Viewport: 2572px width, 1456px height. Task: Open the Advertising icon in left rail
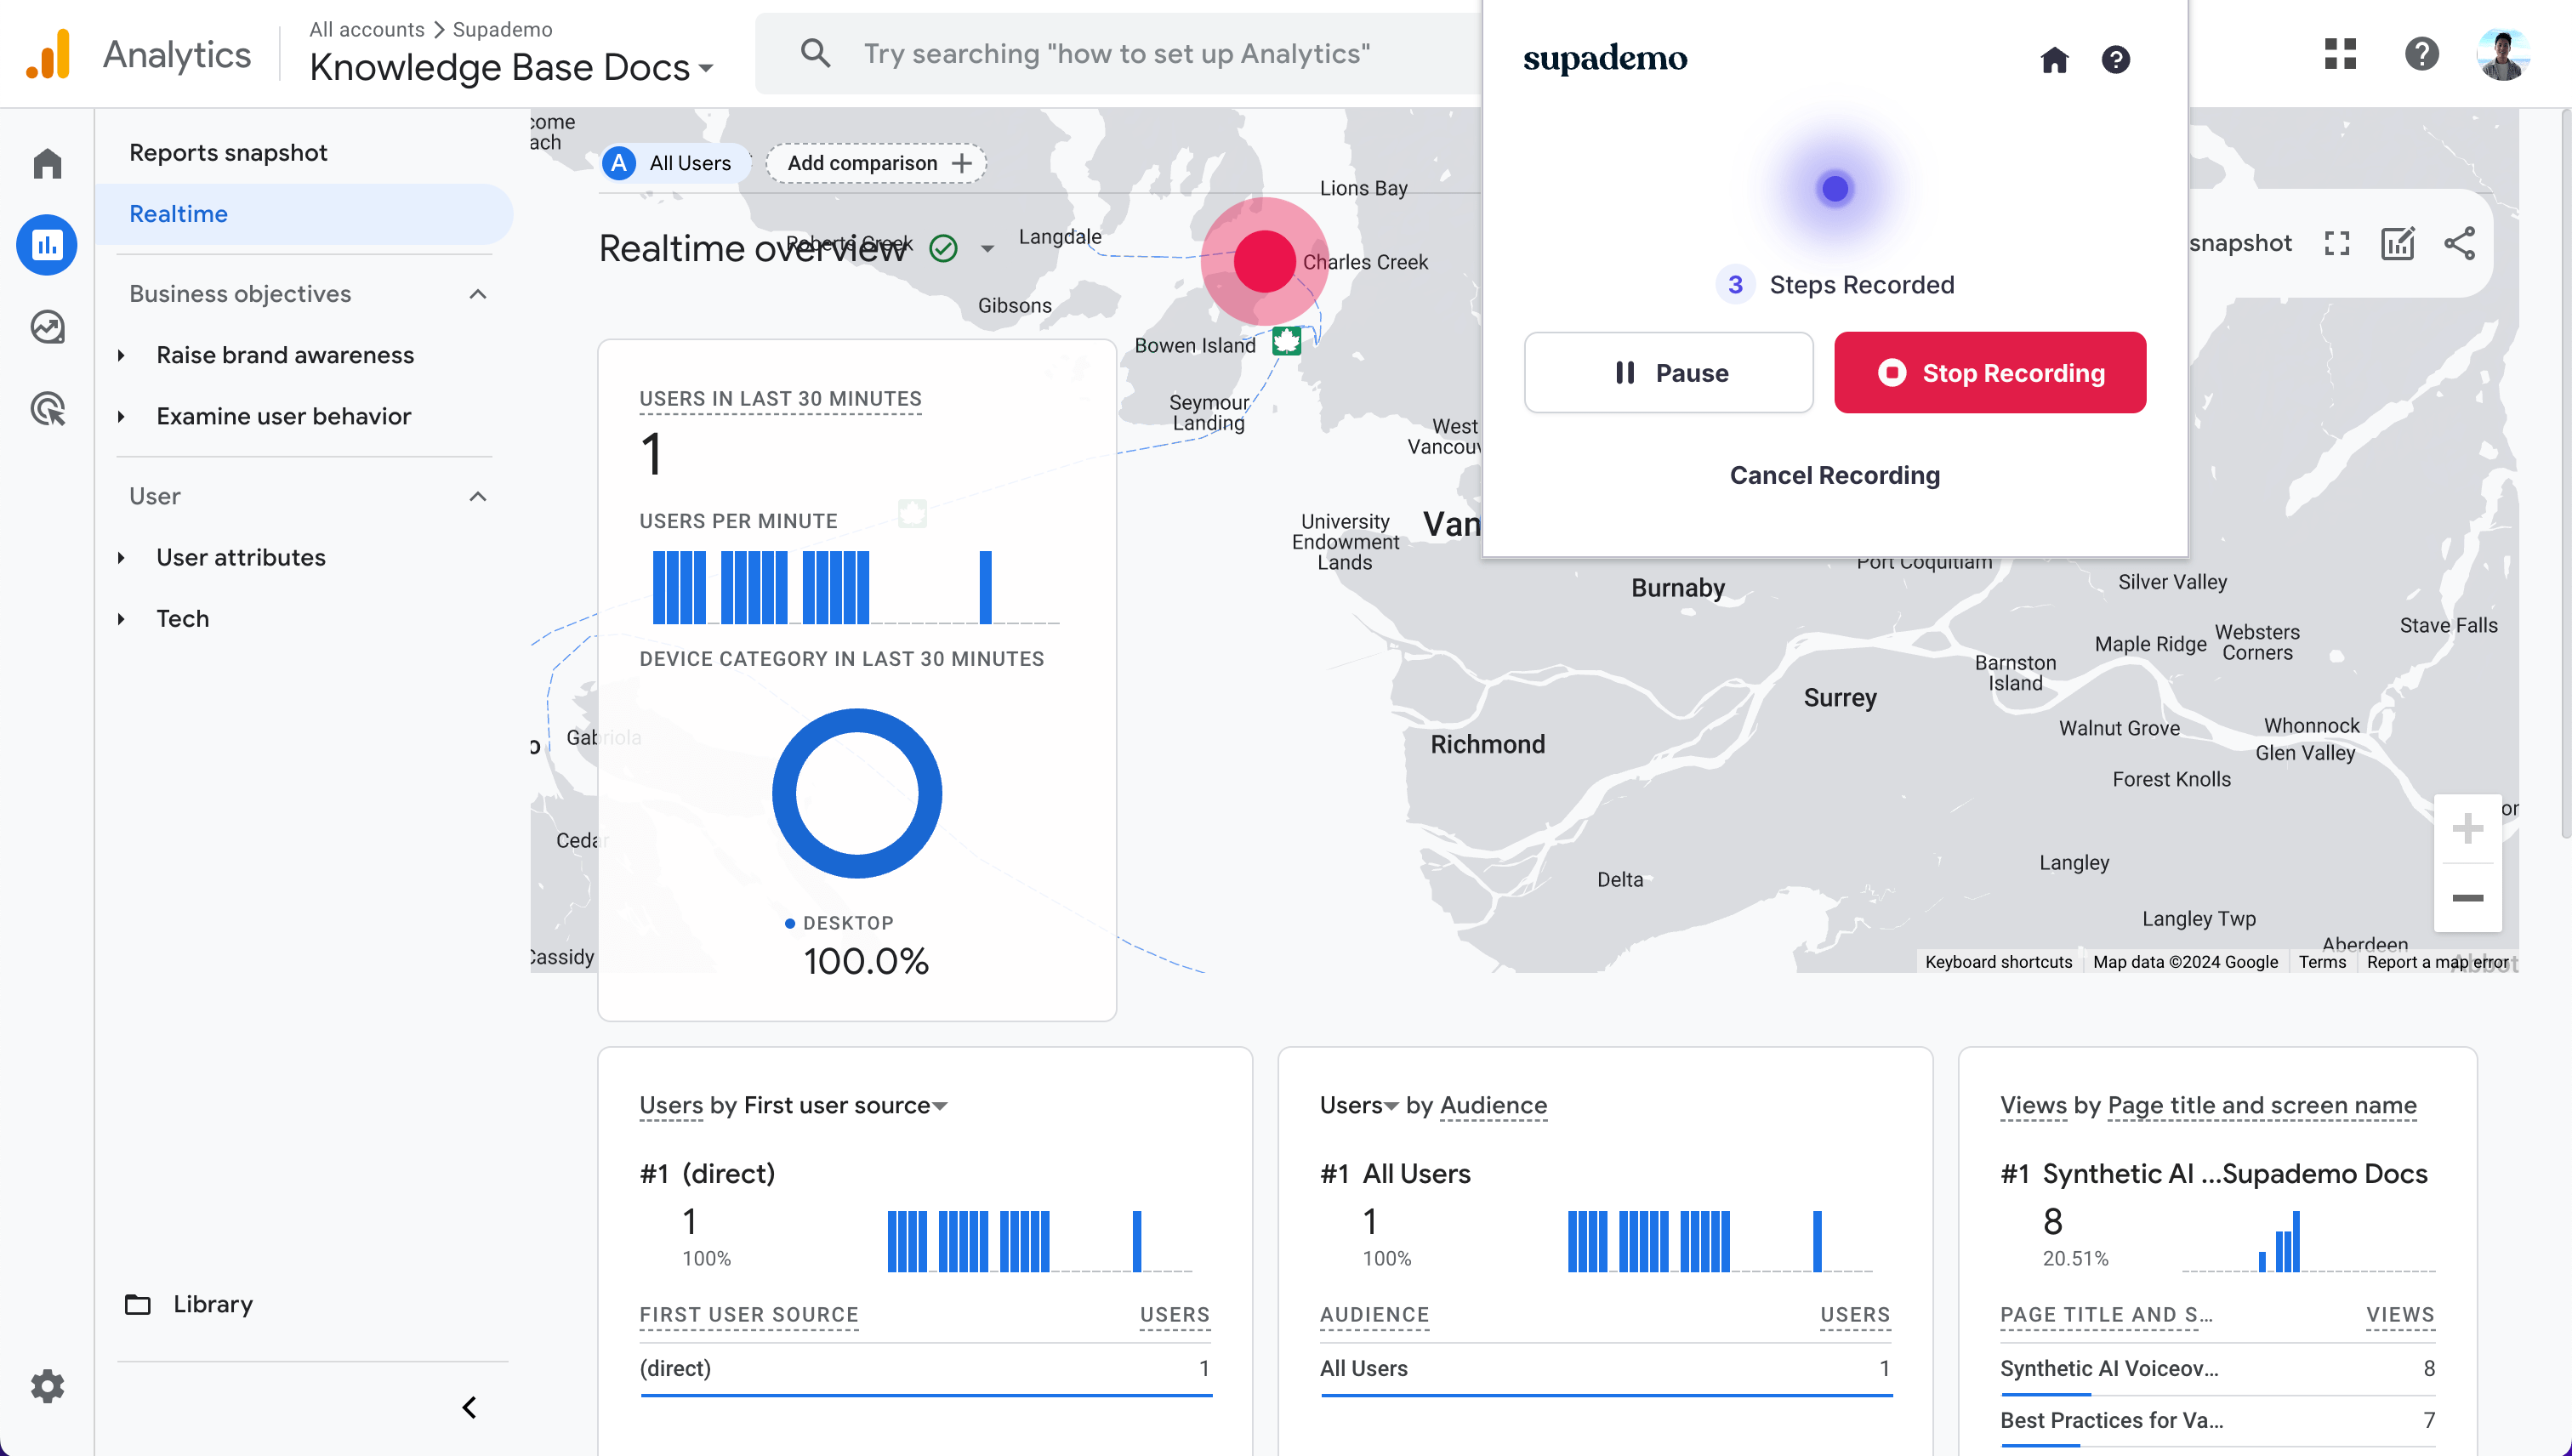click(47, 409)
